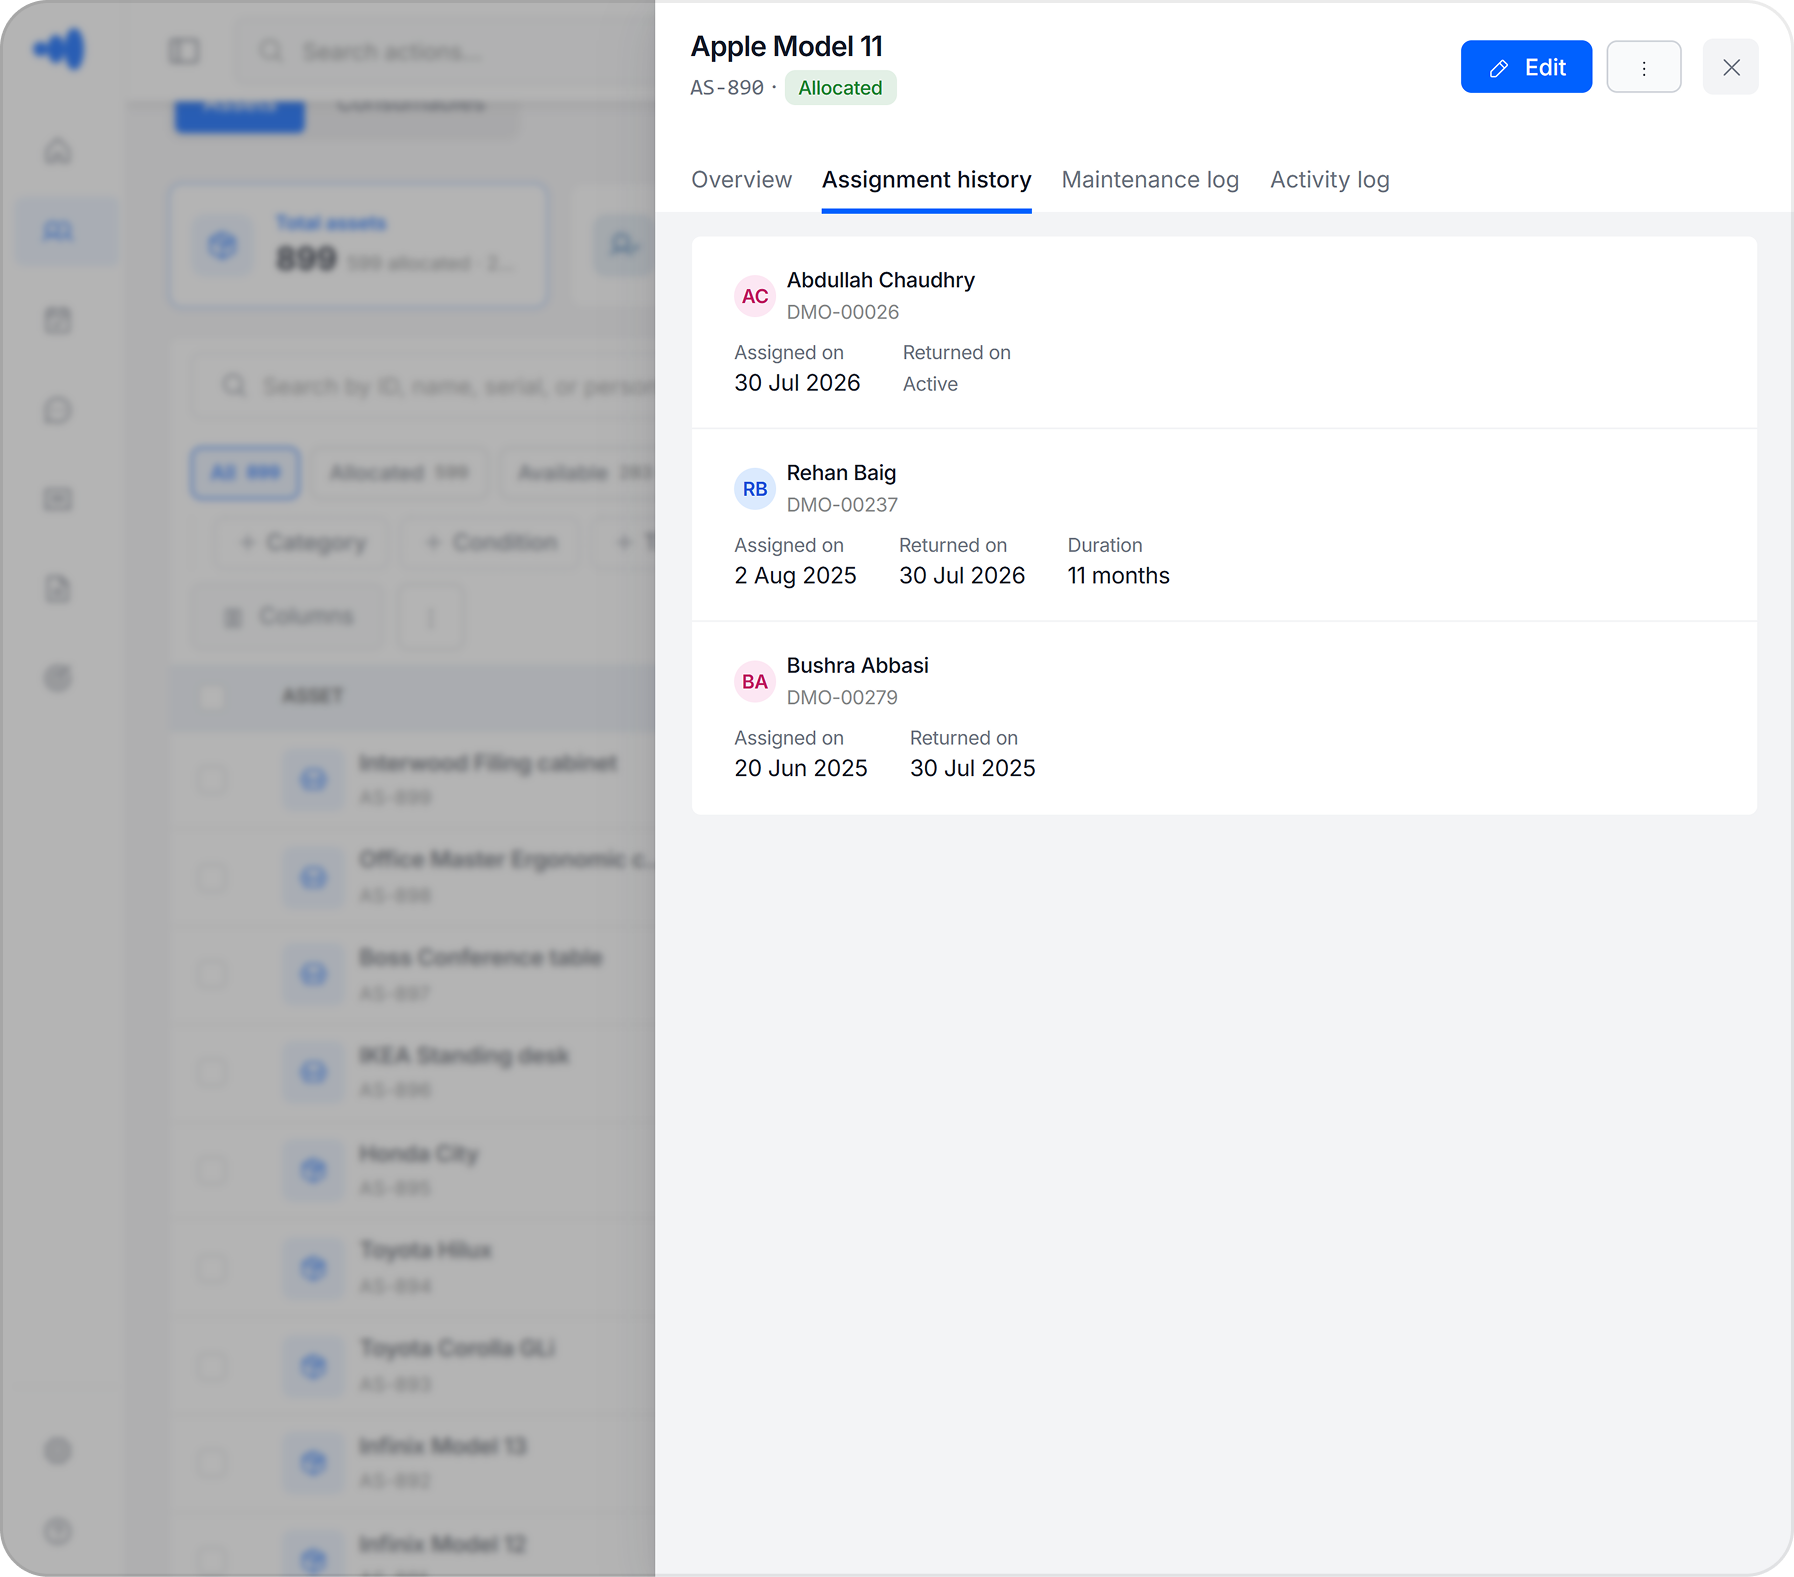Check the Honda City row checkbox

211,1170
